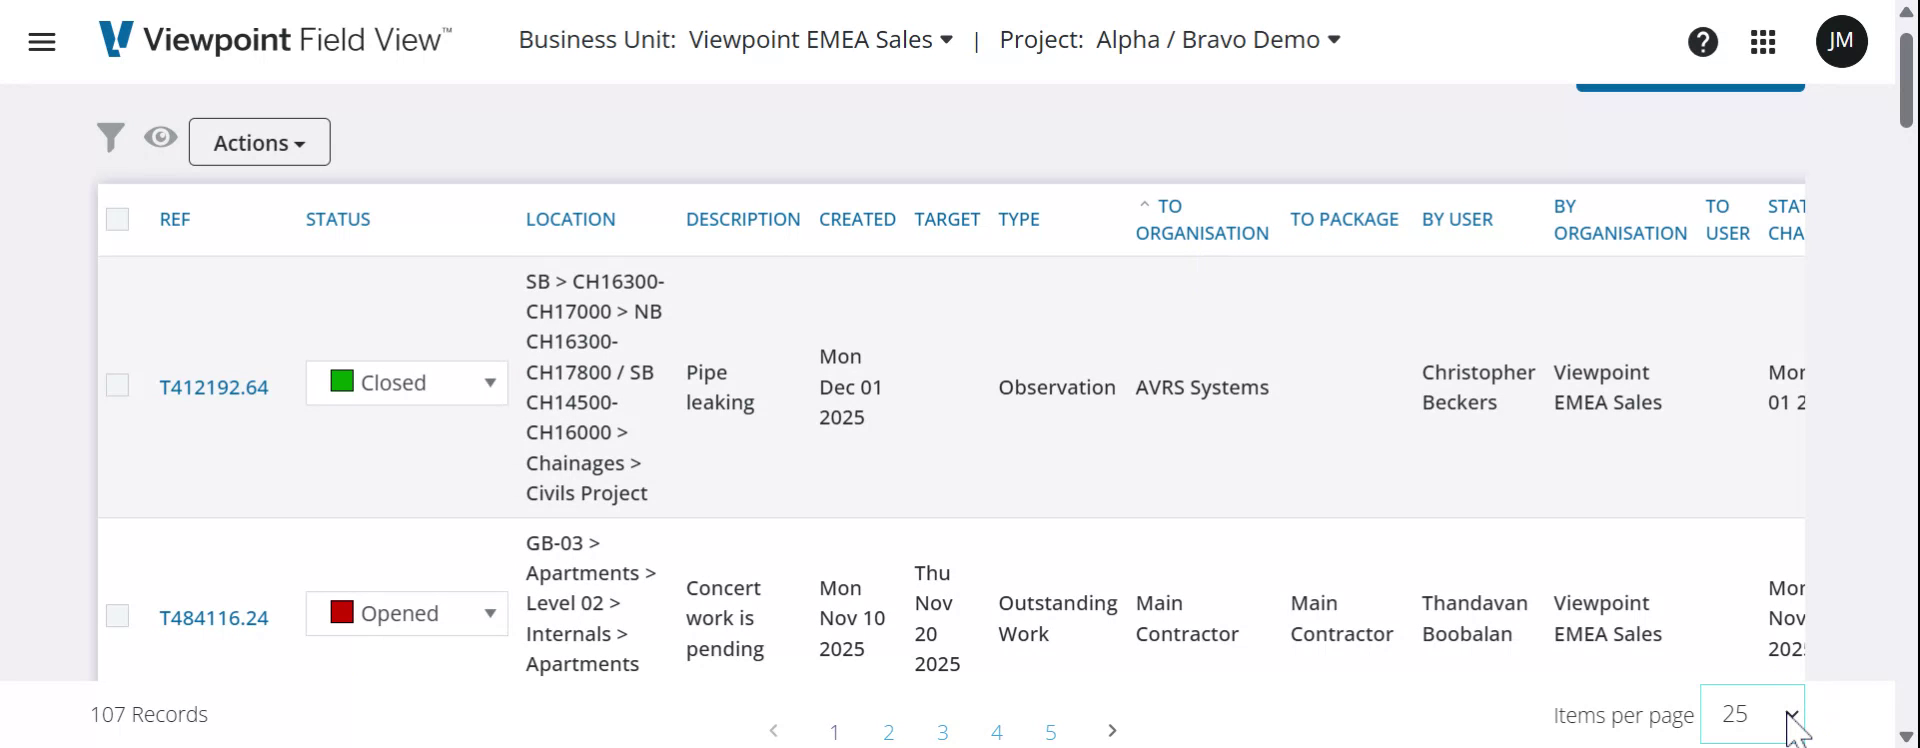Open task link T484116.24
Screen dimensions: 1920x748
tap(214, 618)
